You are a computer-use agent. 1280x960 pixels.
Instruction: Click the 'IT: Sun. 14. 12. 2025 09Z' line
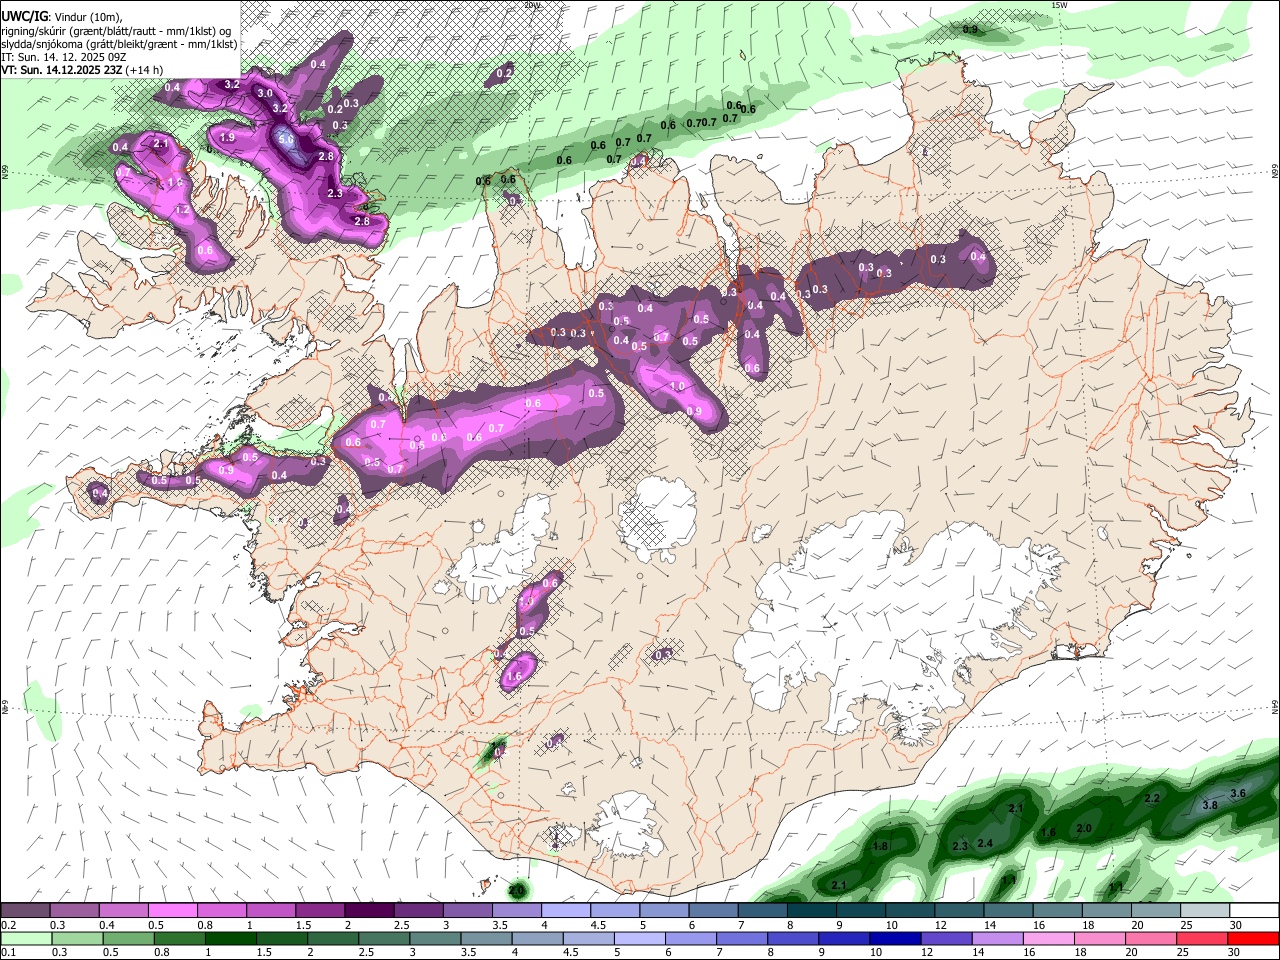click(64, 58)
